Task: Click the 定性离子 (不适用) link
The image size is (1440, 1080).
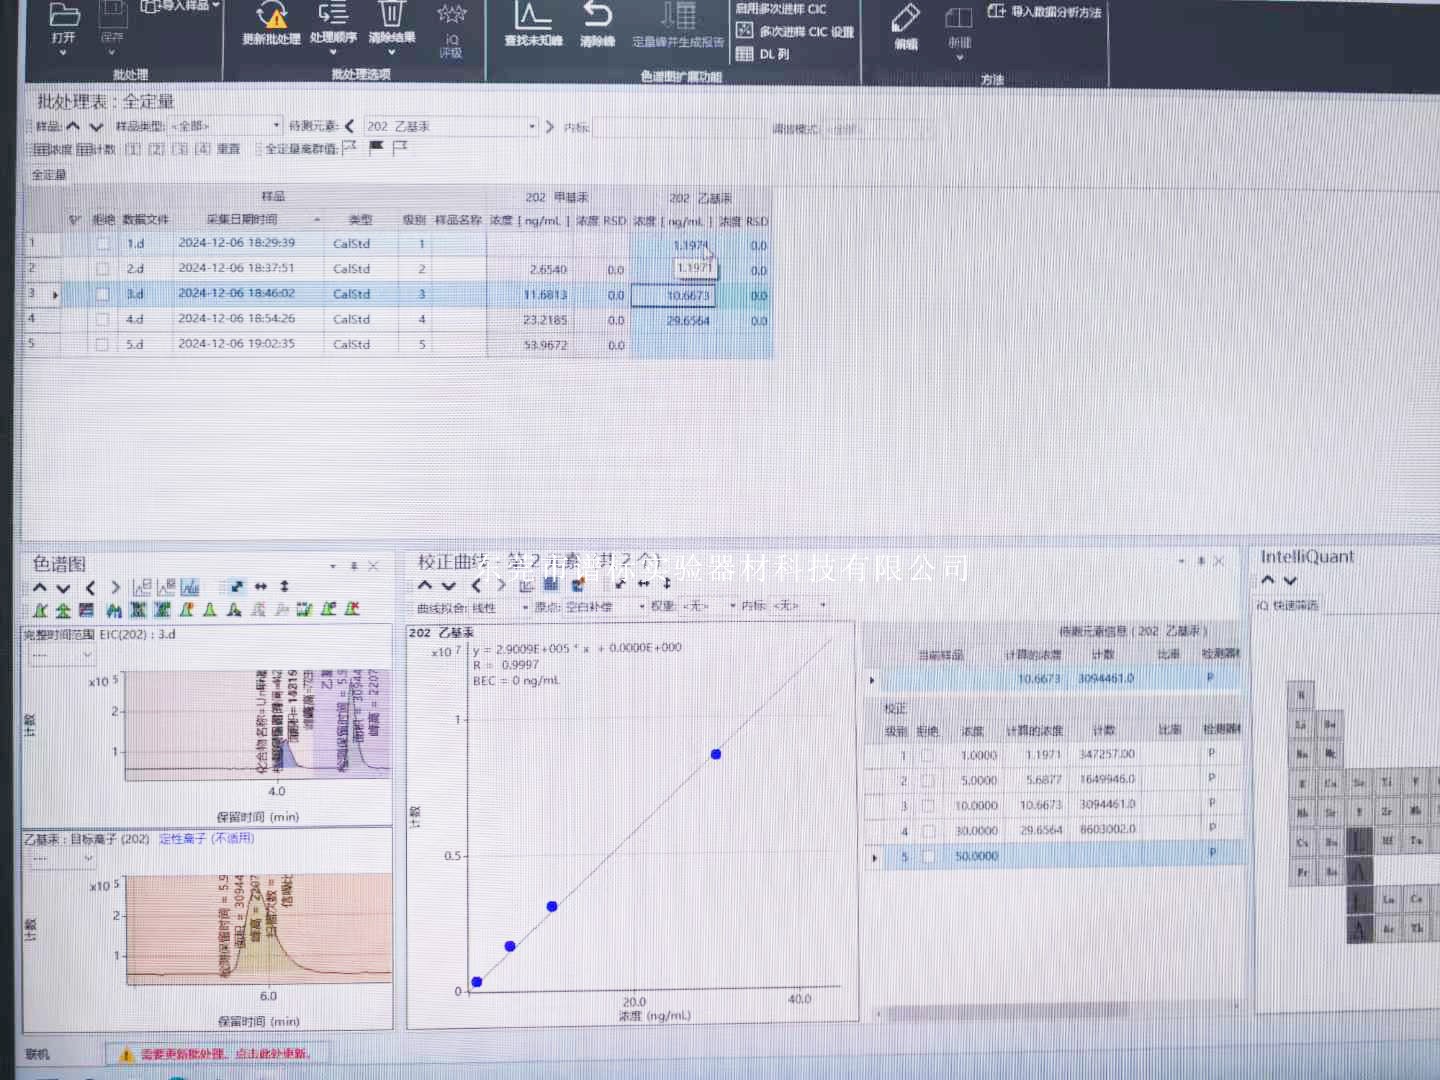Action: pos(206,839)
